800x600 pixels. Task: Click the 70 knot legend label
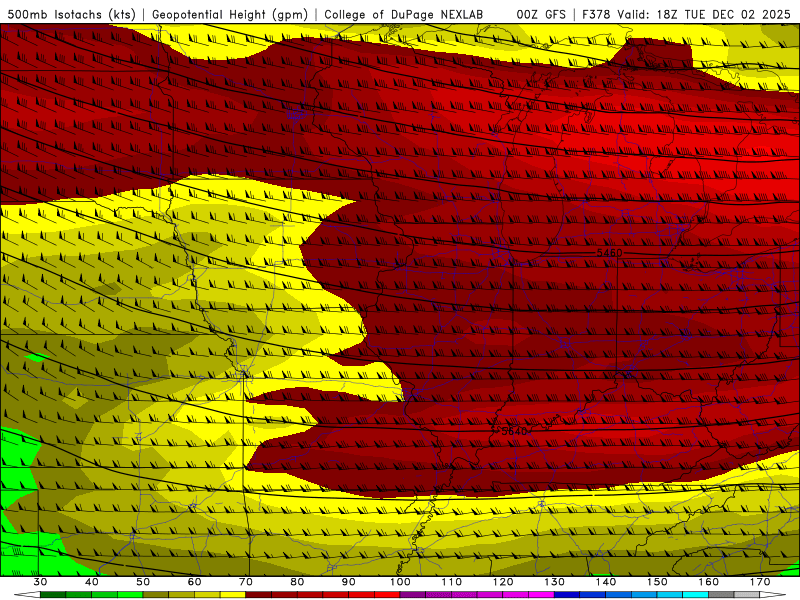click(x=246, y=582)
